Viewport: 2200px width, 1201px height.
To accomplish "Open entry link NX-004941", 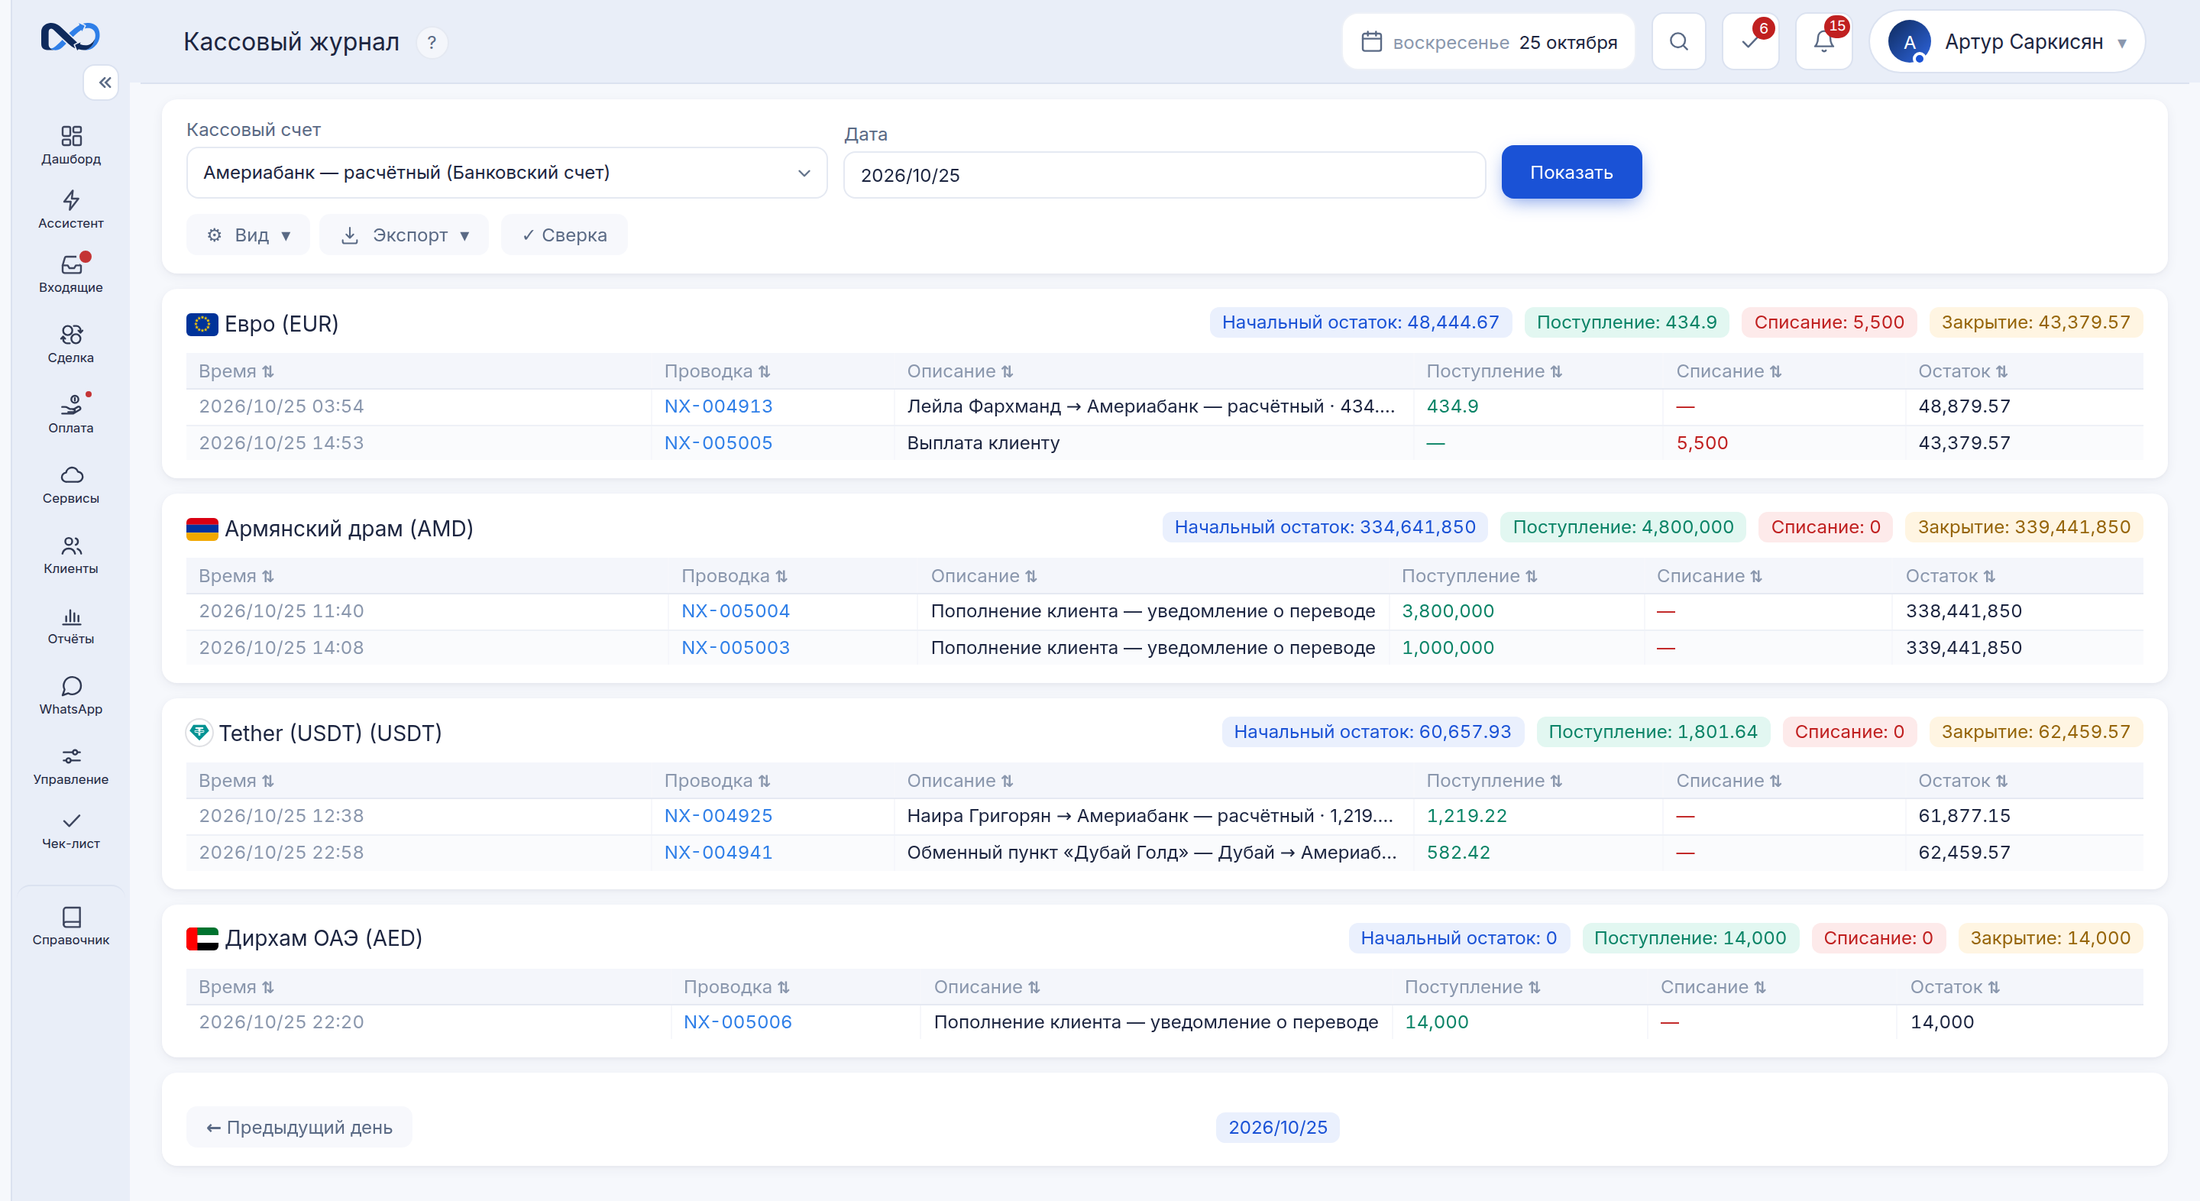I will pos(718,853).
